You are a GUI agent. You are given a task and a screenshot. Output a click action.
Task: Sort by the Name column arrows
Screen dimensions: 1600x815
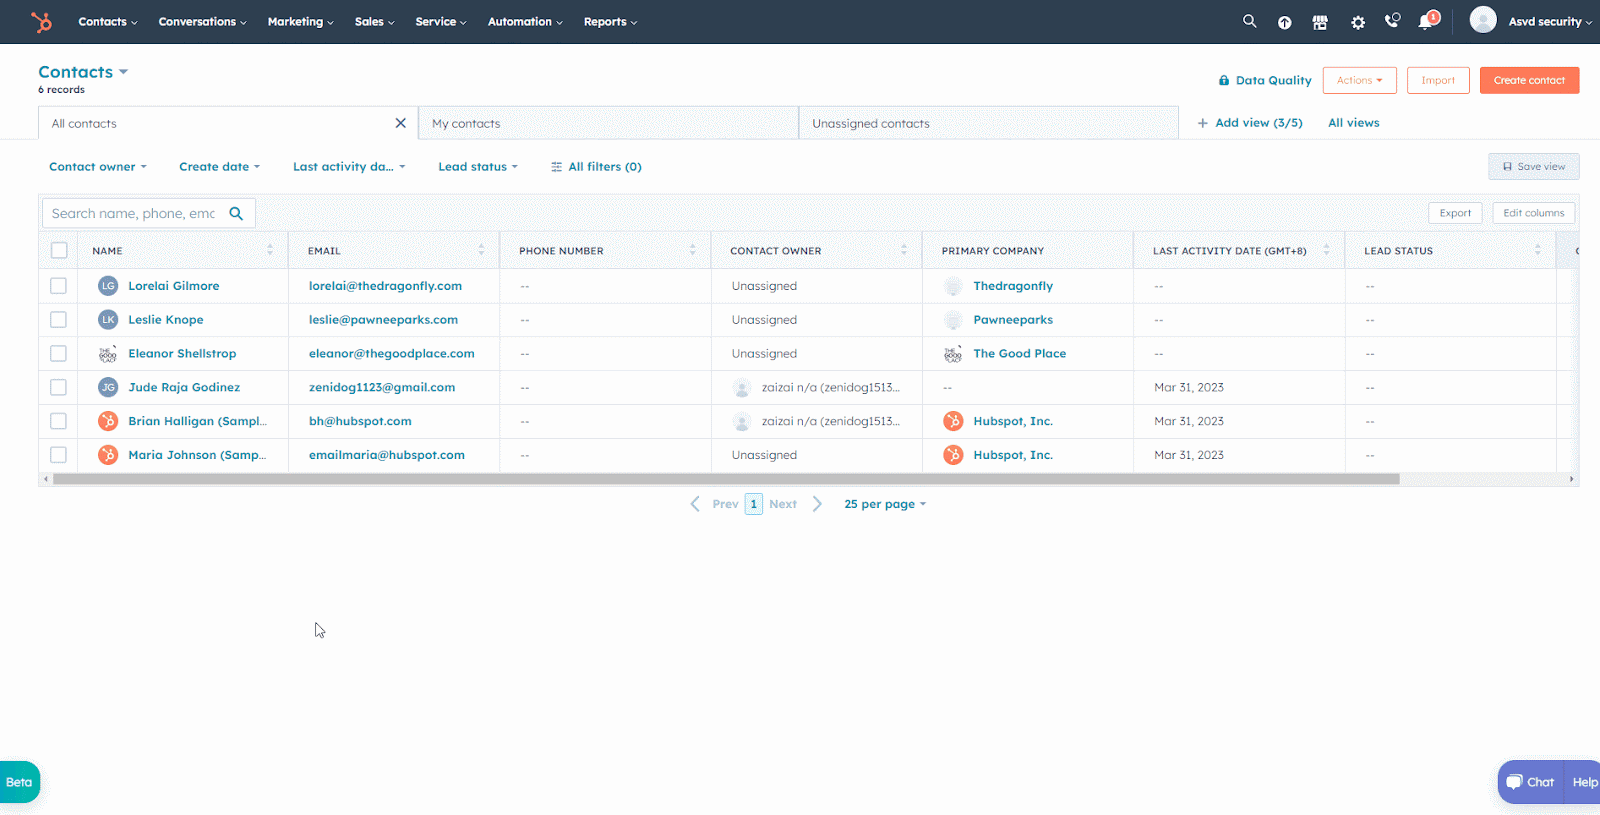coord(270,250)
